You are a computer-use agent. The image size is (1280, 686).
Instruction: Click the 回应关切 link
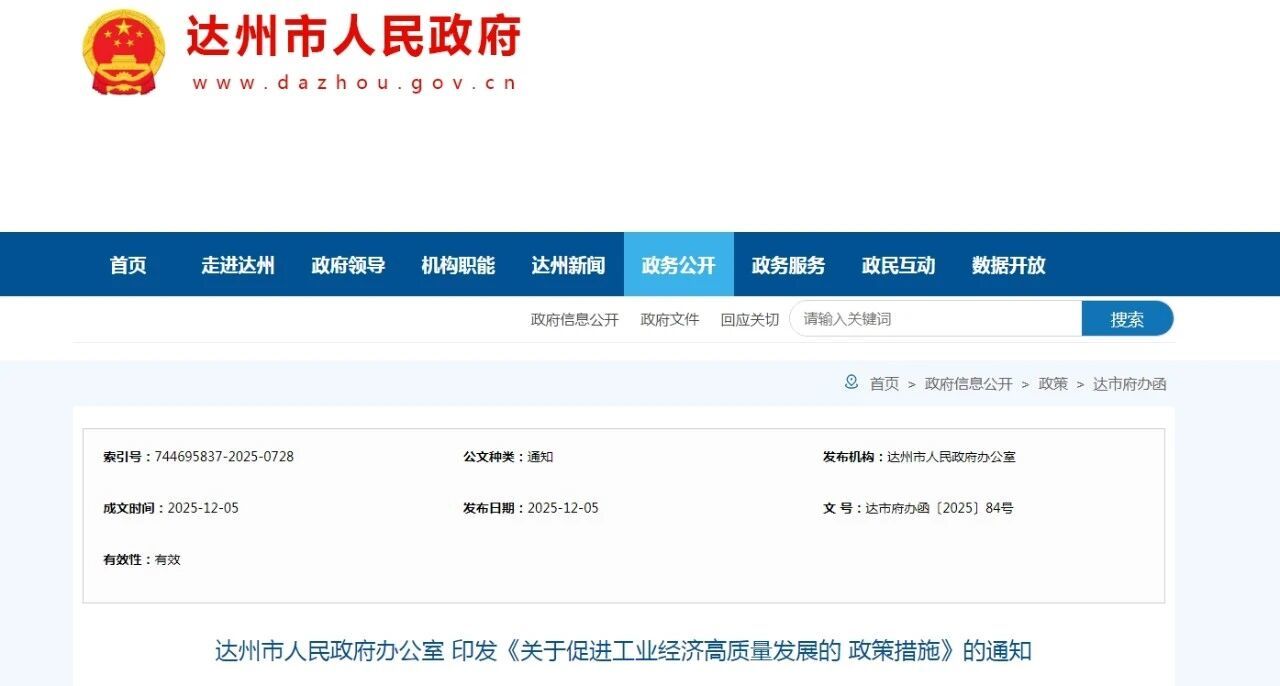749,320
